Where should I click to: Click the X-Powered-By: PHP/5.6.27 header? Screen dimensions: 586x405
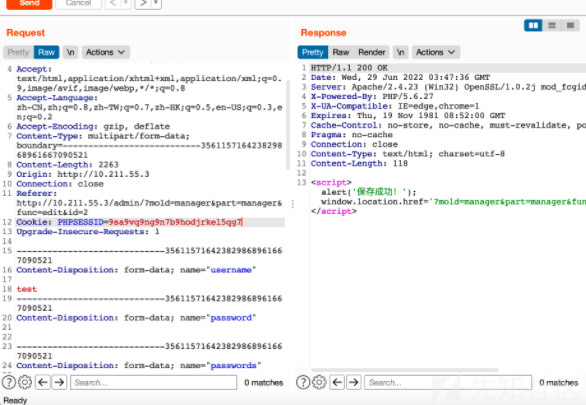[x=372, y=97]
